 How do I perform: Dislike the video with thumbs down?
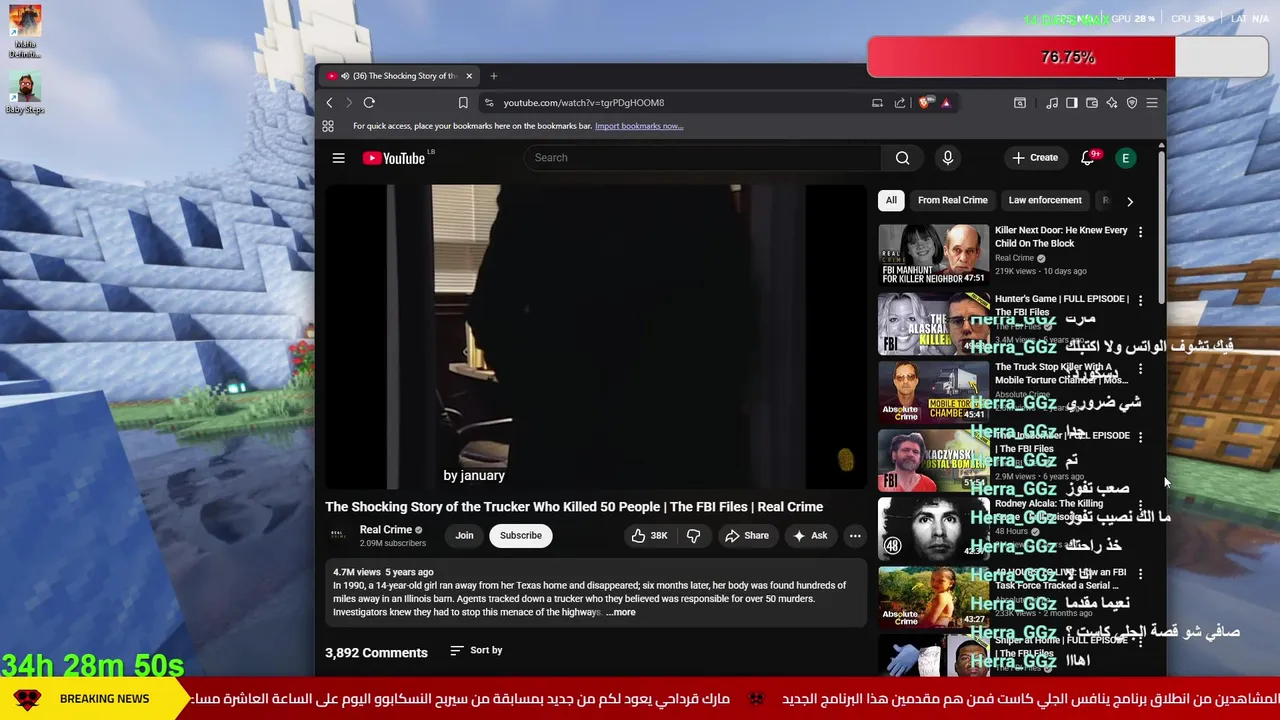(693, 536)
